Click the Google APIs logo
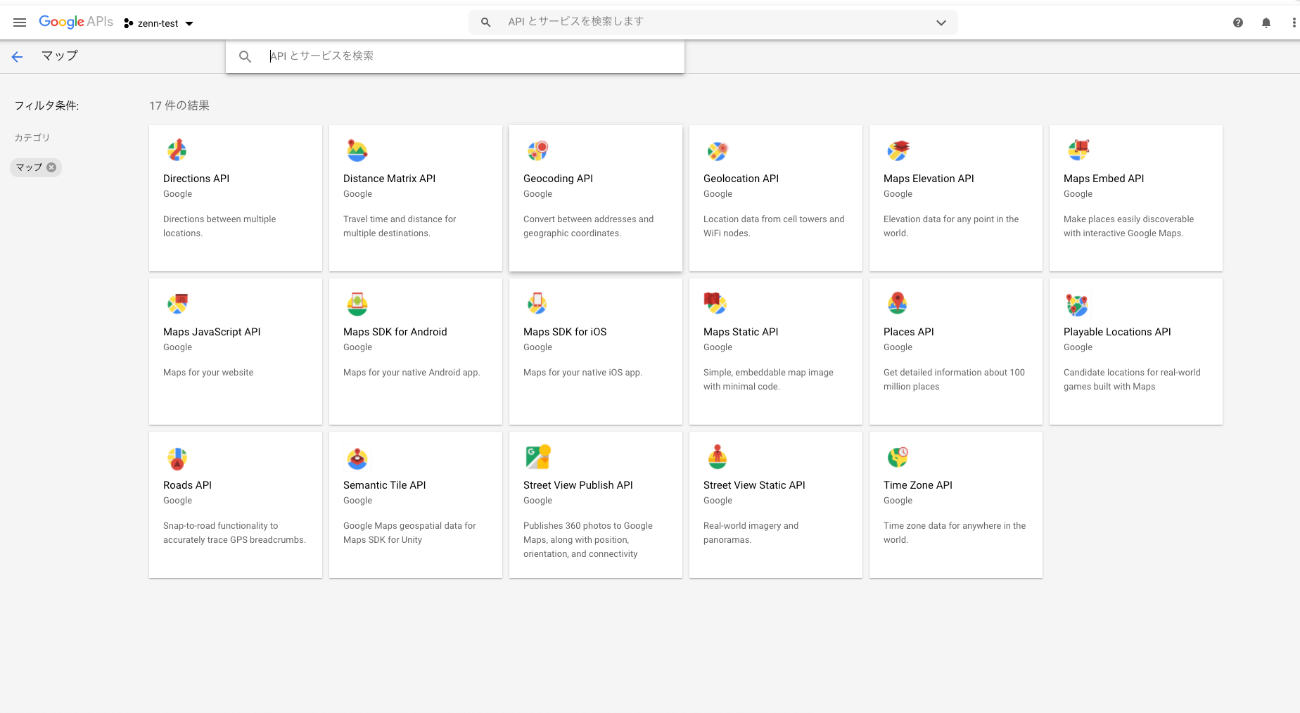Screen dimensions: 1300x713 76,22
